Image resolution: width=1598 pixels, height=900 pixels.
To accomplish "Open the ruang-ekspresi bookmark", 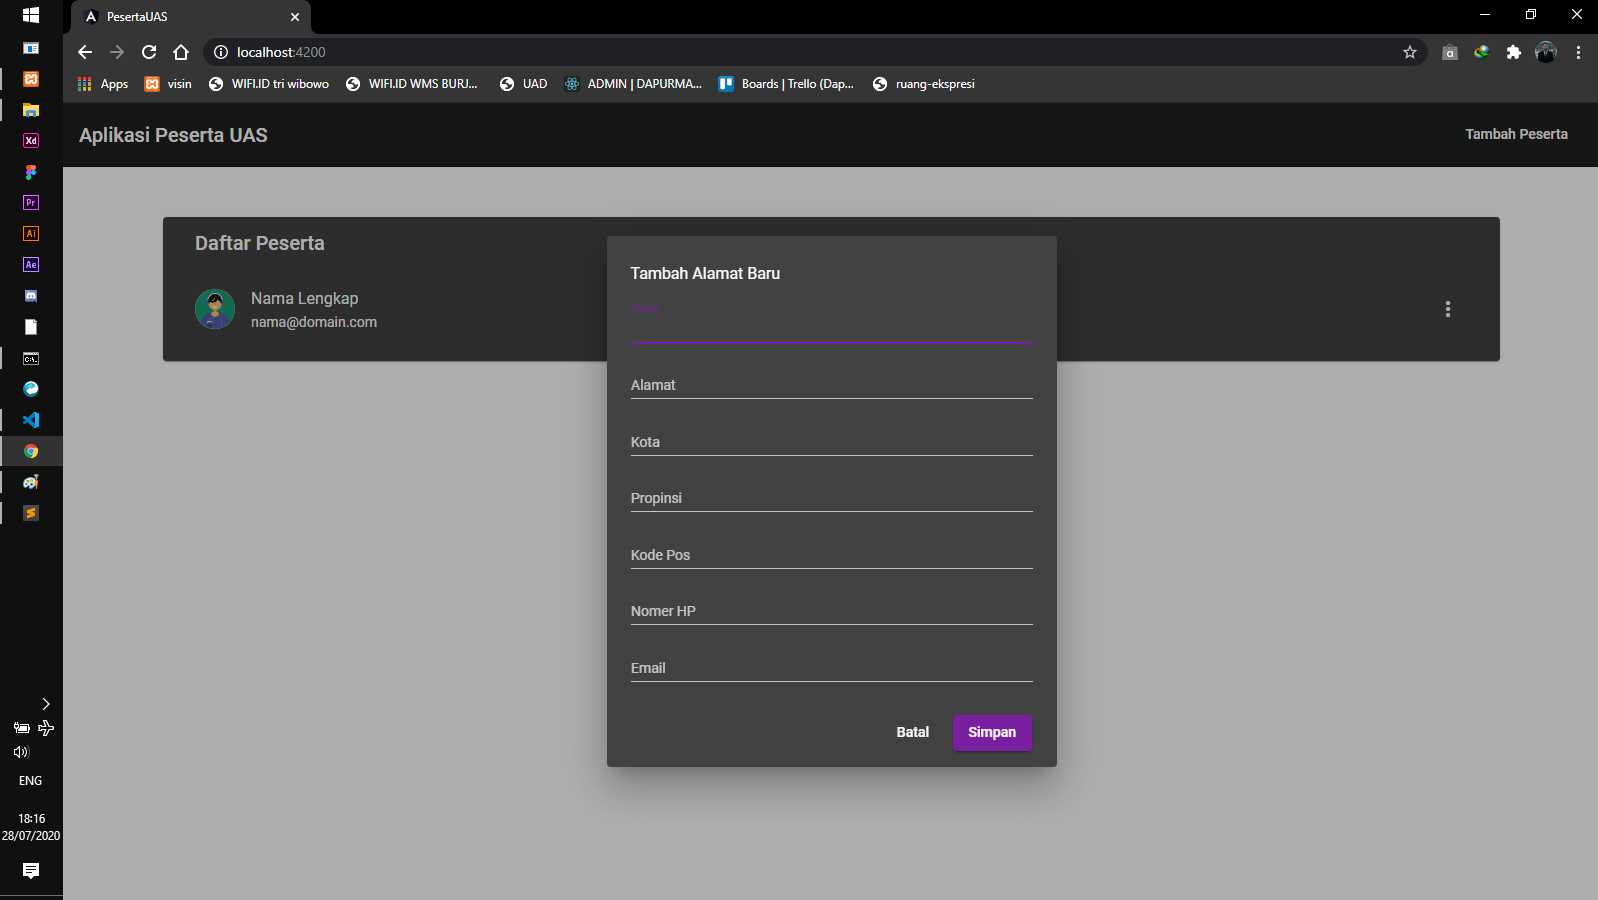I will (x=923, y=84).
